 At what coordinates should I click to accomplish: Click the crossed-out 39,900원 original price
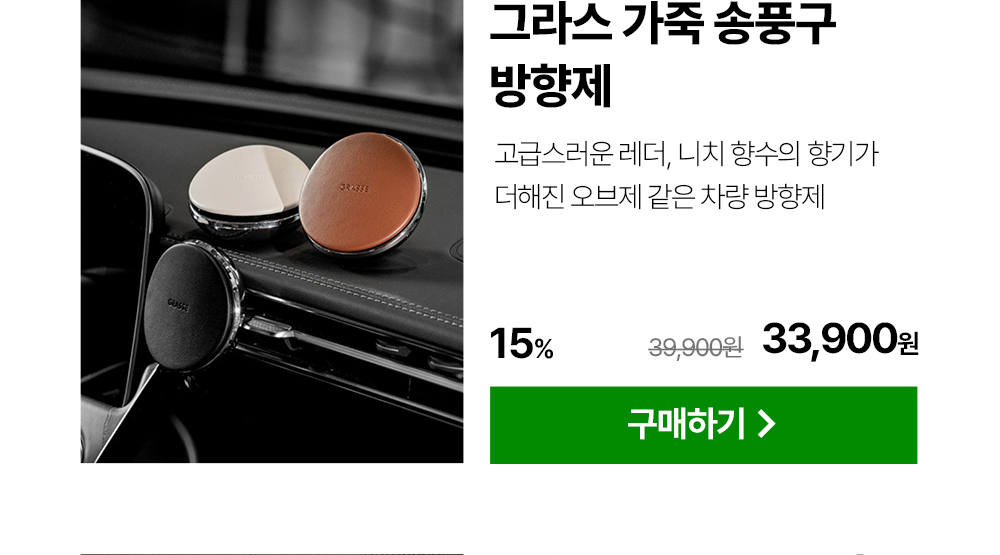pos(696,348)
